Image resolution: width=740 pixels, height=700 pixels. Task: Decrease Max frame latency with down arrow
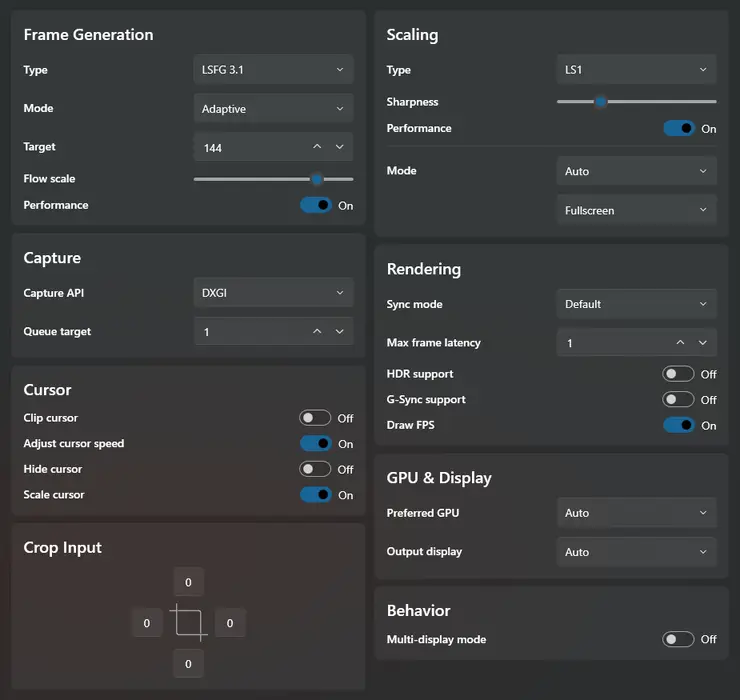(x=703, y=343)
